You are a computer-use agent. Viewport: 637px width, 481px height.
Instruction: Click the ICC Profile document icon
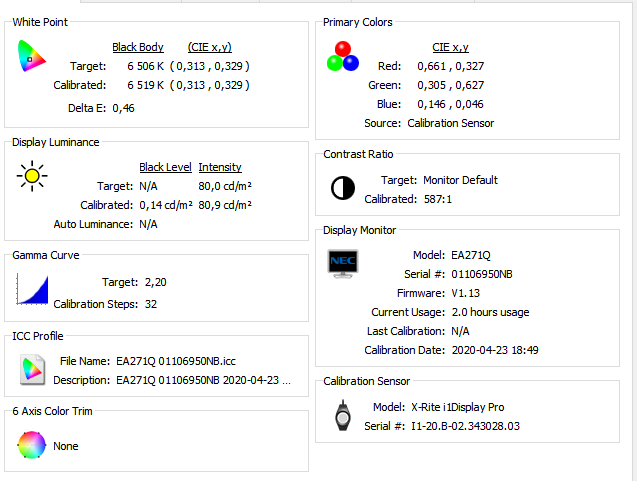pos(31,370)
